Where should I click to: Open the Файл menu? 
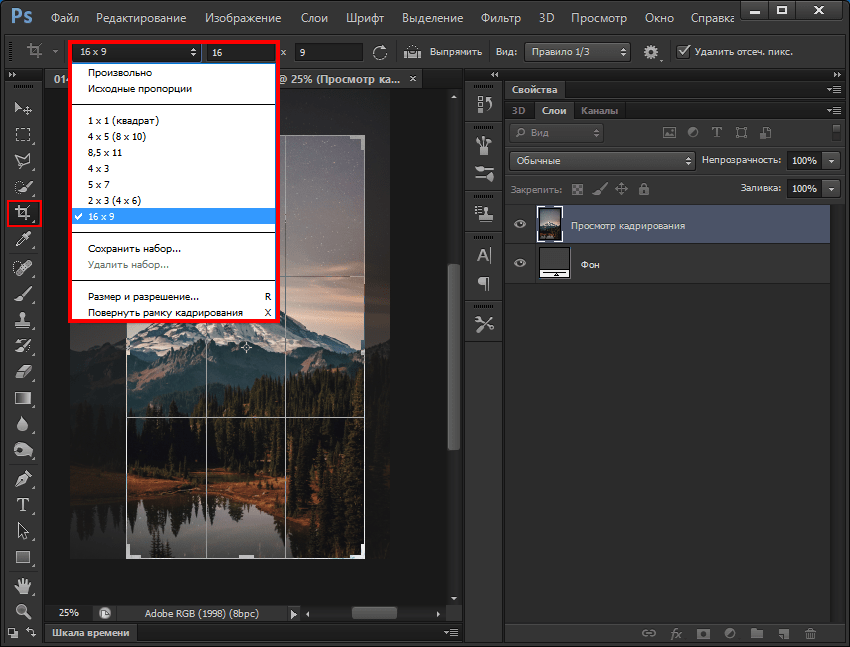[65, 18]
